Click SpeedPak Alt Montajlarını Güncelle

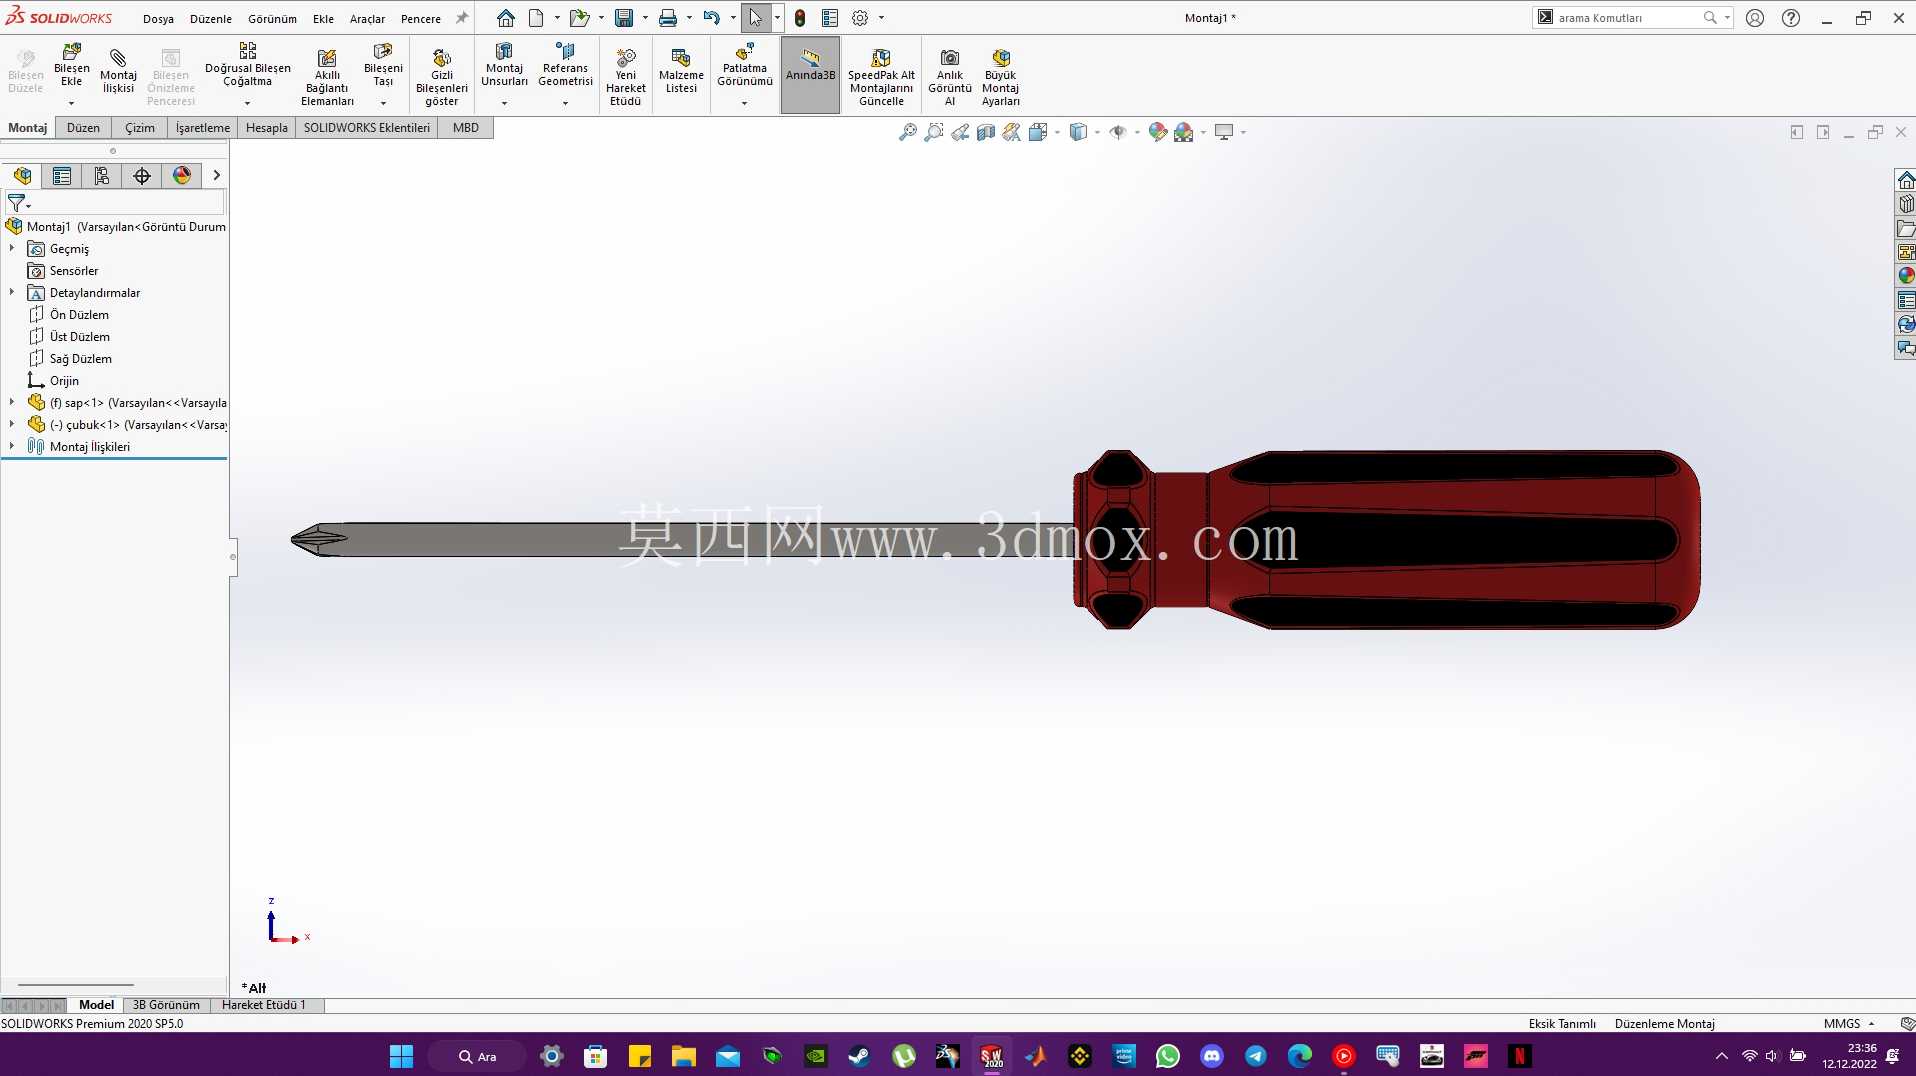pos(881,76)
